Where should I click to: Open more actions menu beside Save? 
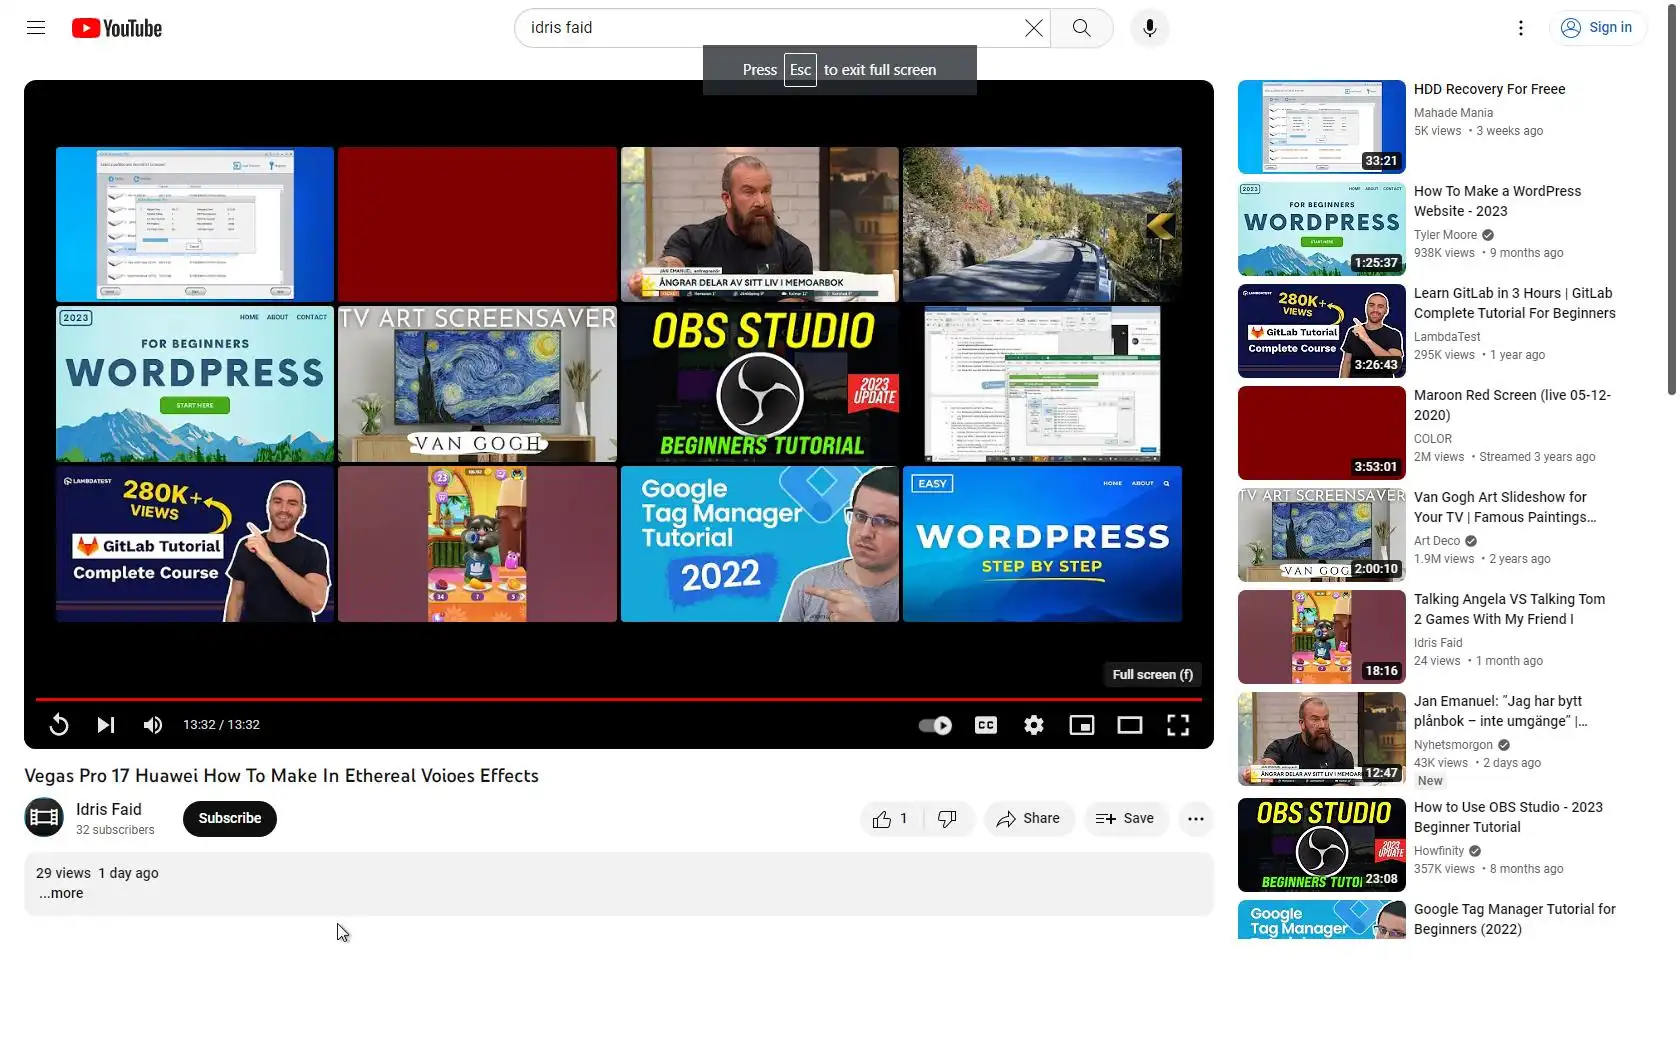(1196, 819)
